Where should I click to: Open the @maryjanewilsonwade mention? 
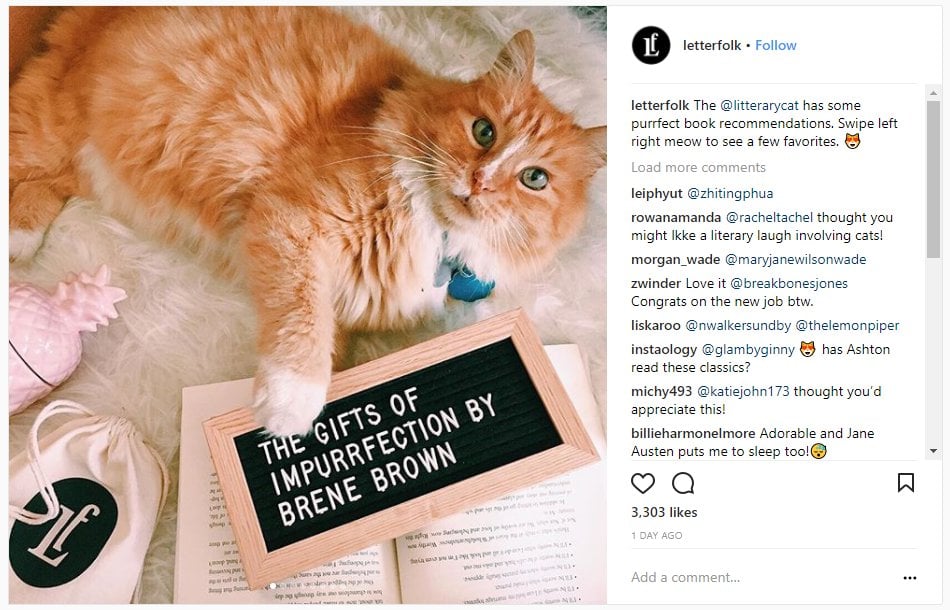(x=796, y=259)
